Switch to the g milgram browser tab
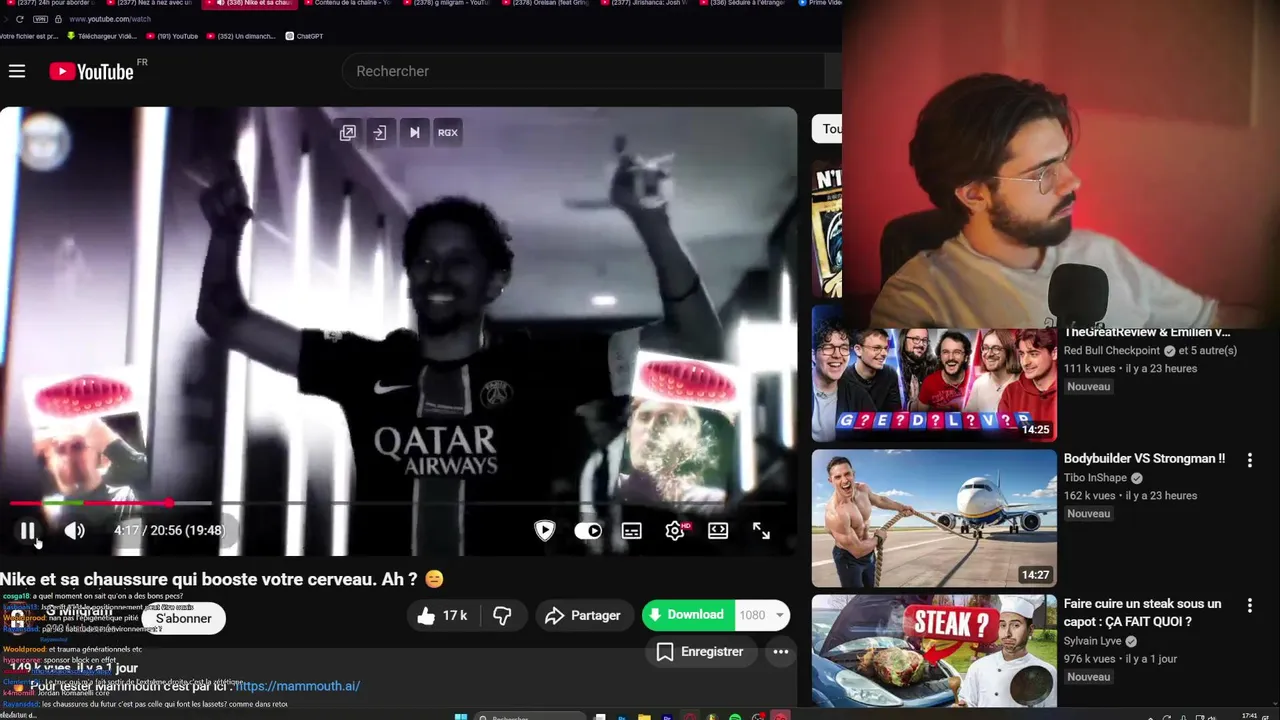The width and height of the screenshot is (1280, 720). [x=447, y=4]
